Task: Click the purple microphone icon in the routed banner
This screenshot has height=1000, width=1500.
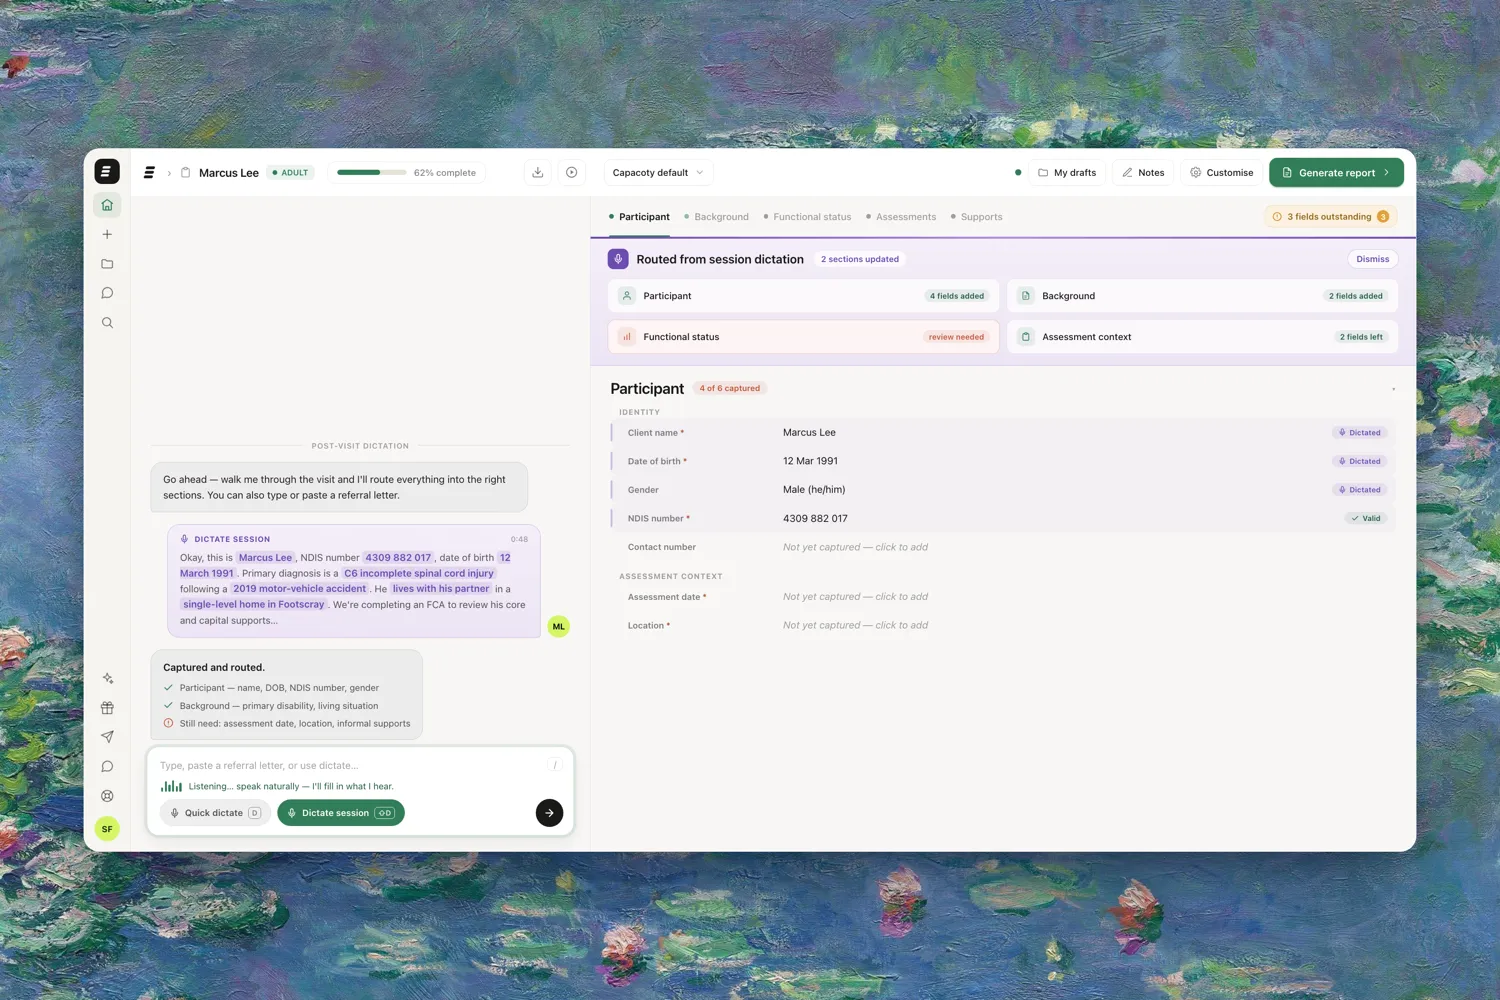Action: 618,259
